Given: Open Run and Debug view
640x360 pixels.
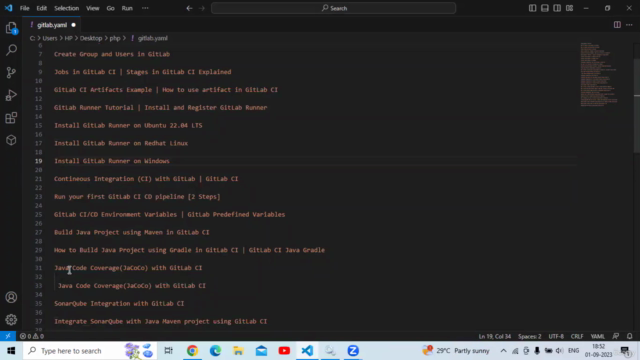Looking at the screenshot, I should point(11,95).
